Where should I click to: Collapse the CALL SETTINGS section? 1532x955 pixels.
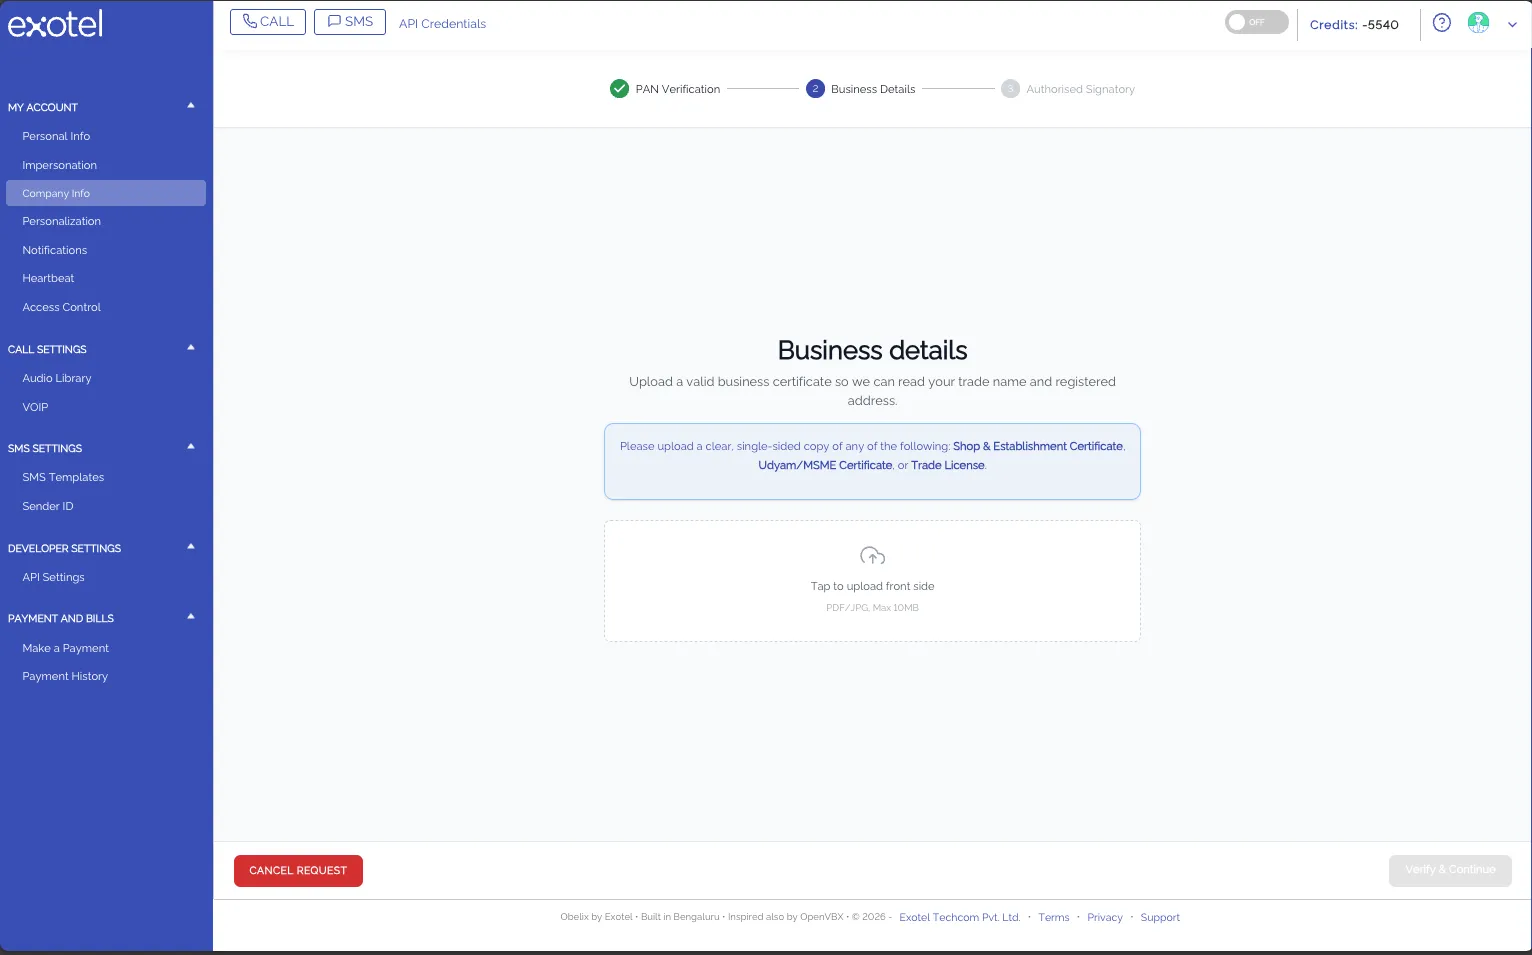click(x=191, y=348)
